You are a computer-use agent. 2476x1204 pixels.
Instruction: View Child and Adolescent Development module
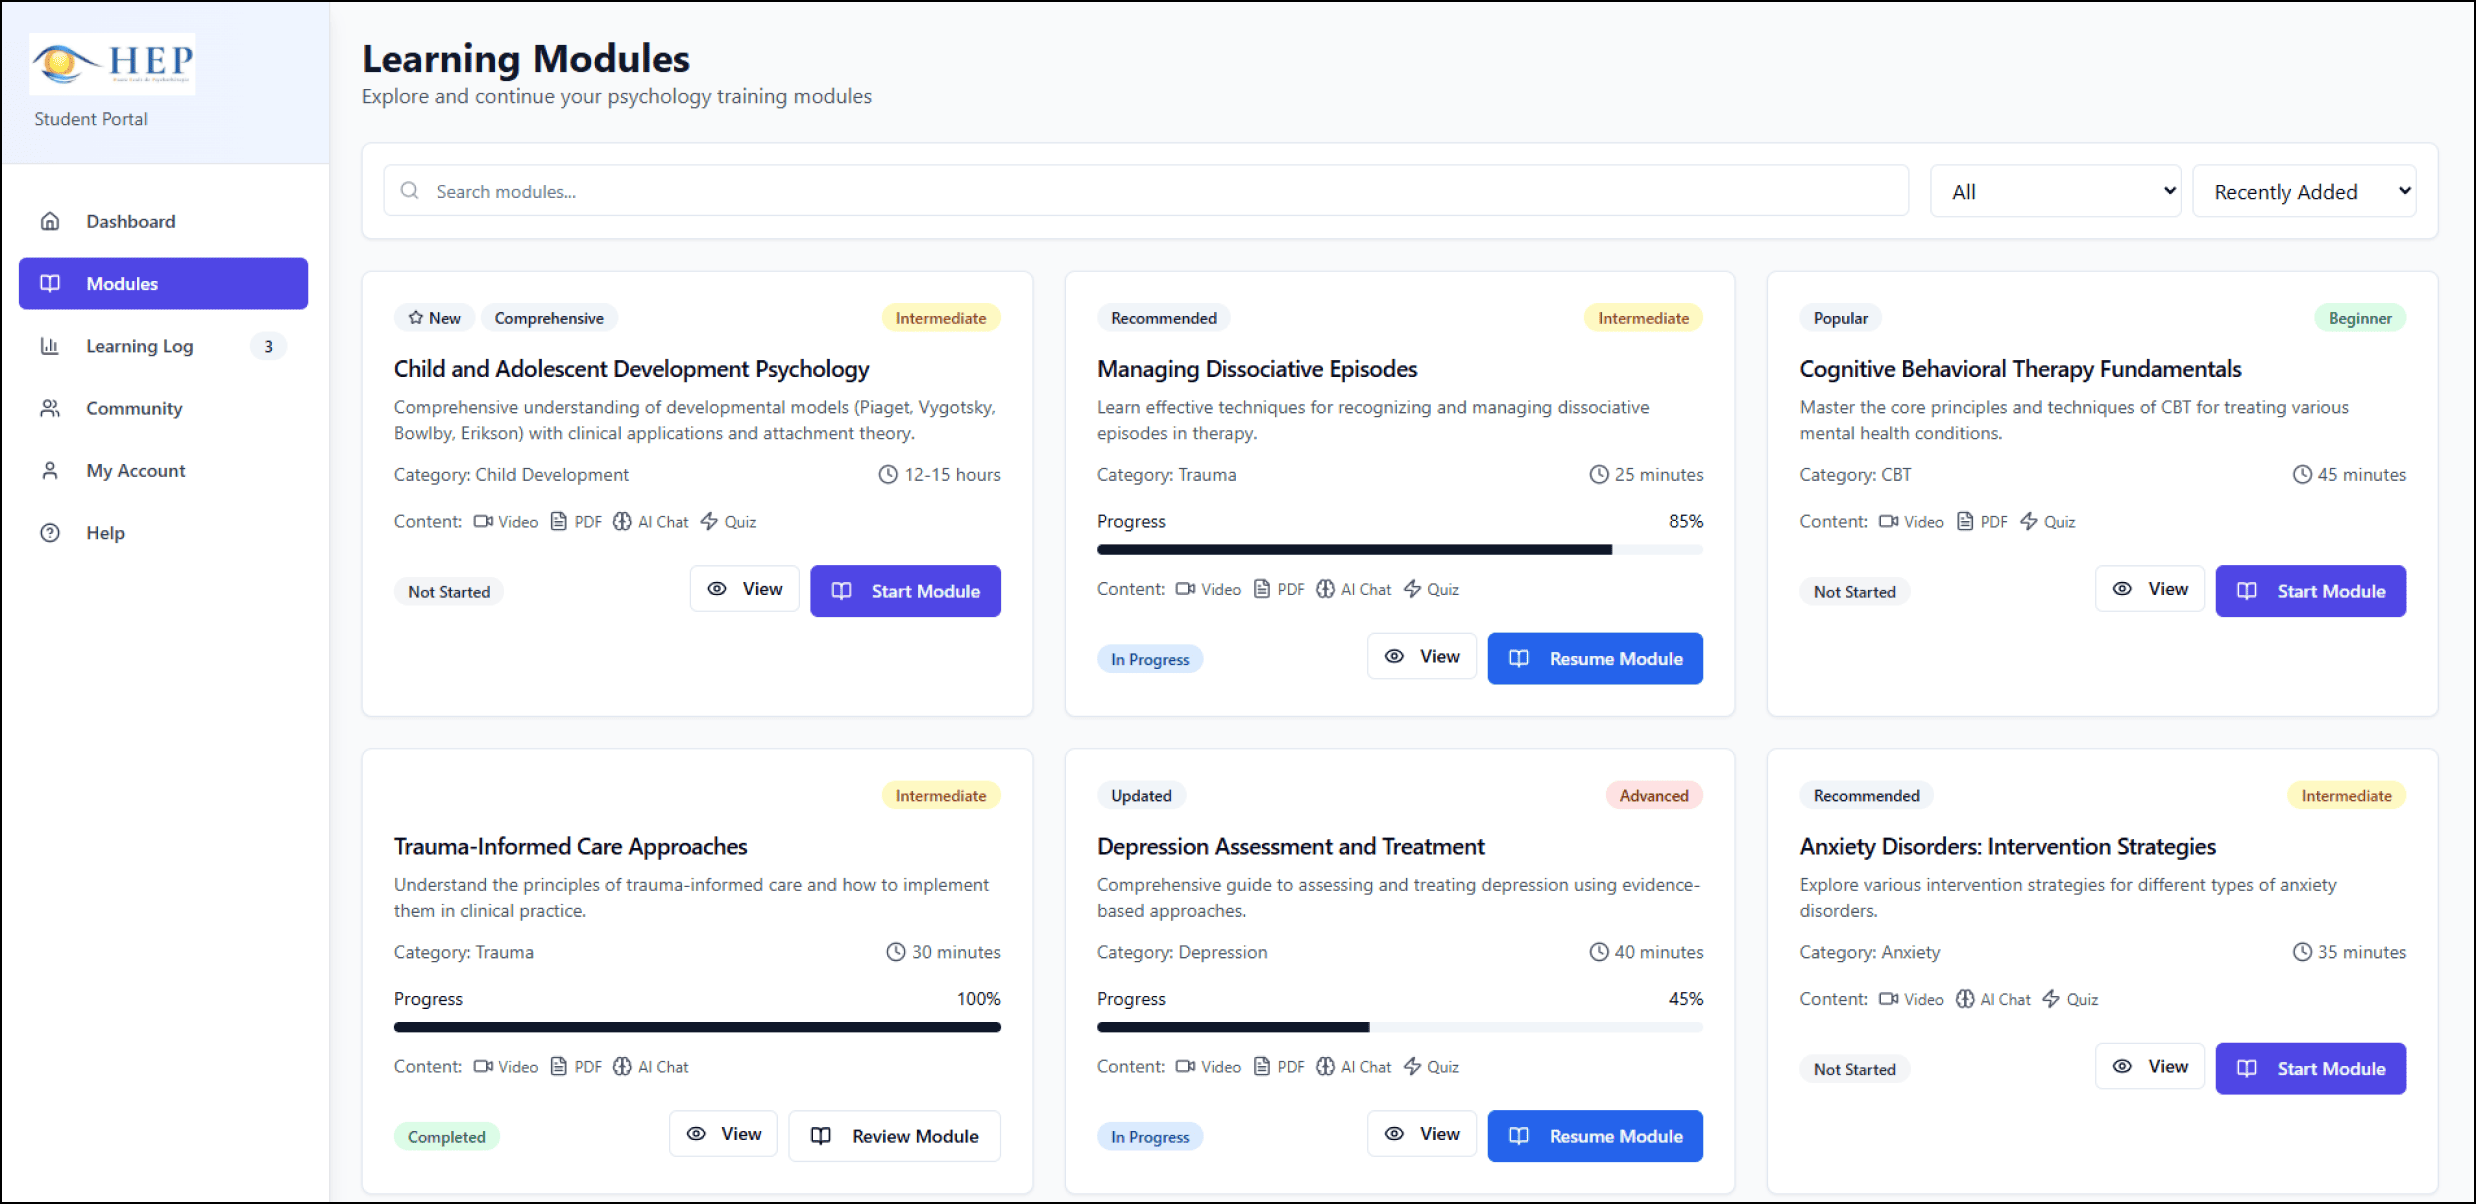click(744, 589)
